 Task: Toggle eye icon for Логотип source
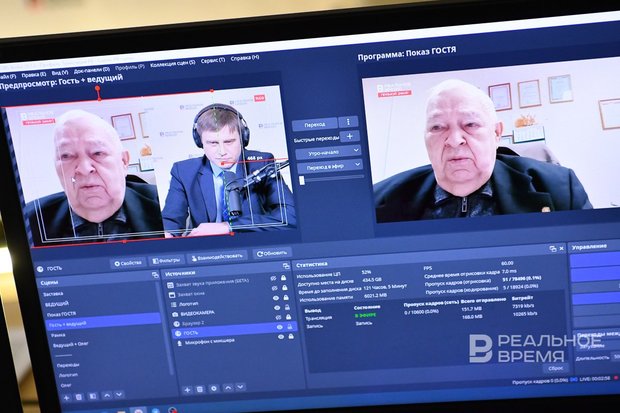point(276,298)
